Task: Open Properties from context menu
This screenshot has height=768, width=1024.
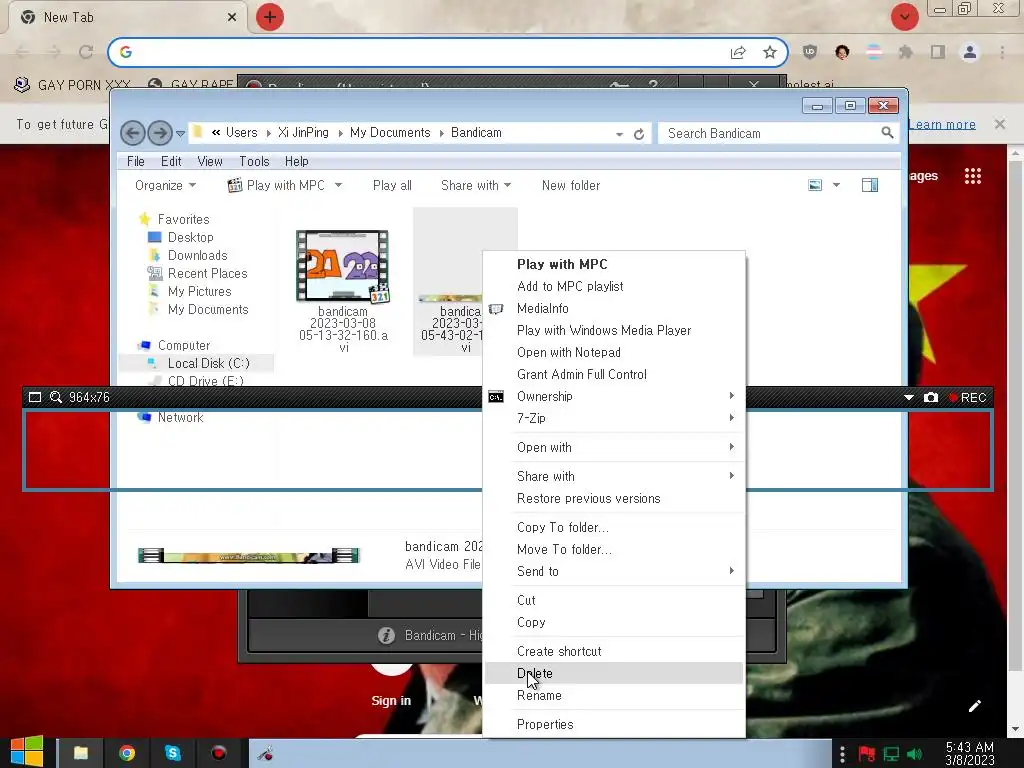Action: pyautogui.click(x=614, y=724)
